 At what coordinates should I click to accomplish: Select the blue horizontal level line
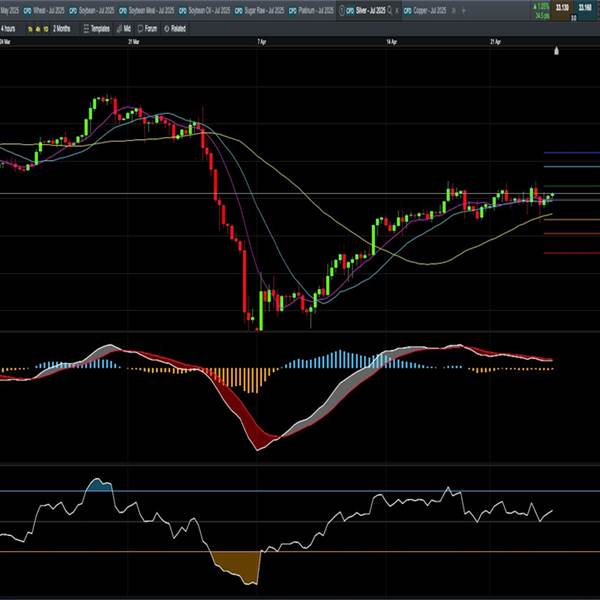pos(572,153)
